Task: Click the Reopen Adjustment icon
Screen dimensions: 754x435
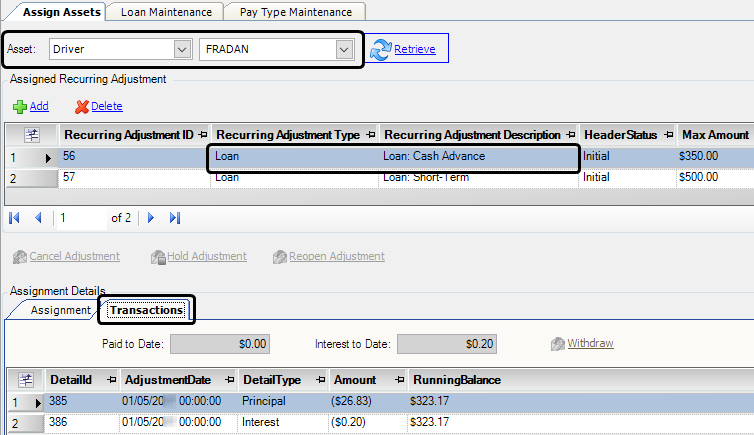Action: (x=280, y=257)
